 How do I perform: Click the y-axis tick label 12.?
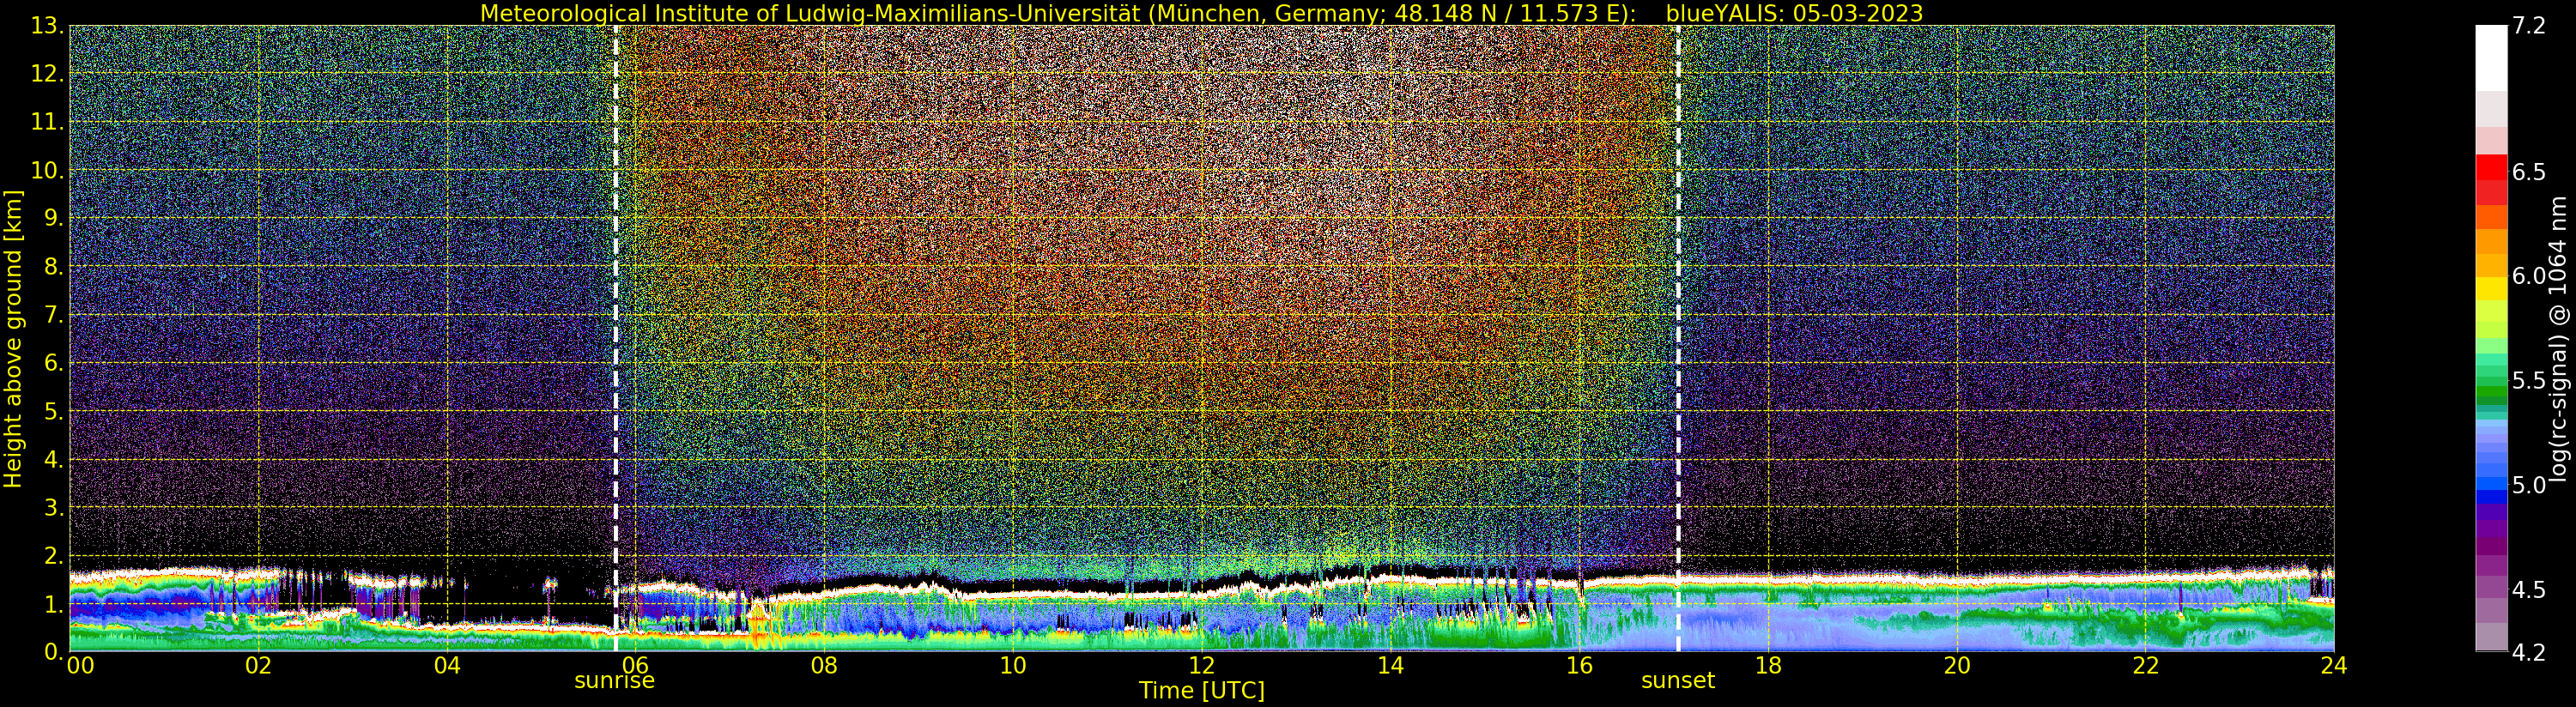point(47,74)
